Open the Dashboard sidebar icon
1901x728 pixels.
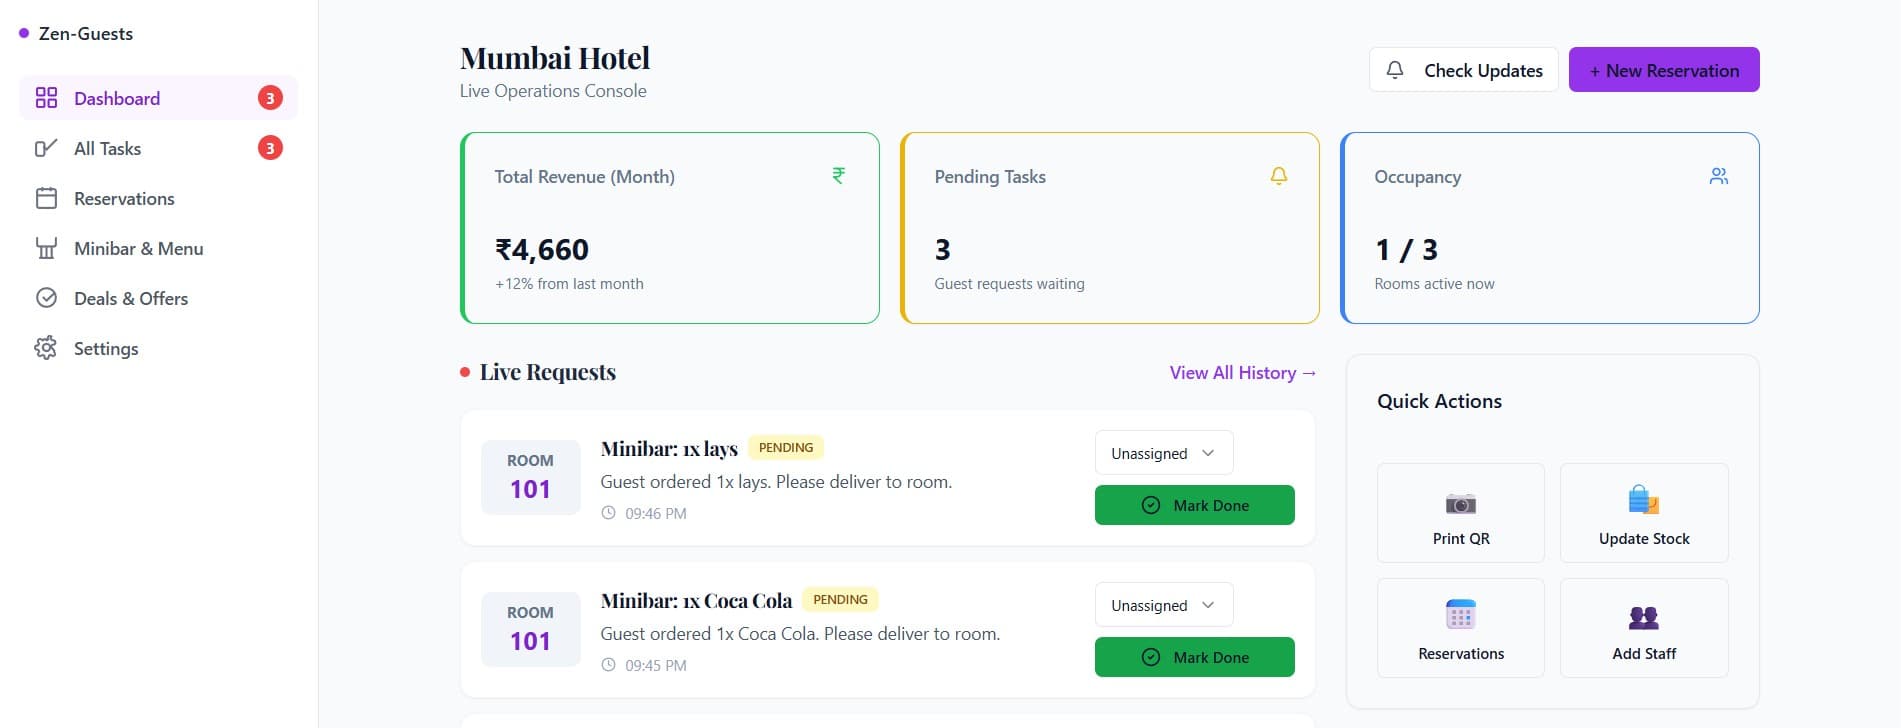pyautogui.click(x=46, y=97)
